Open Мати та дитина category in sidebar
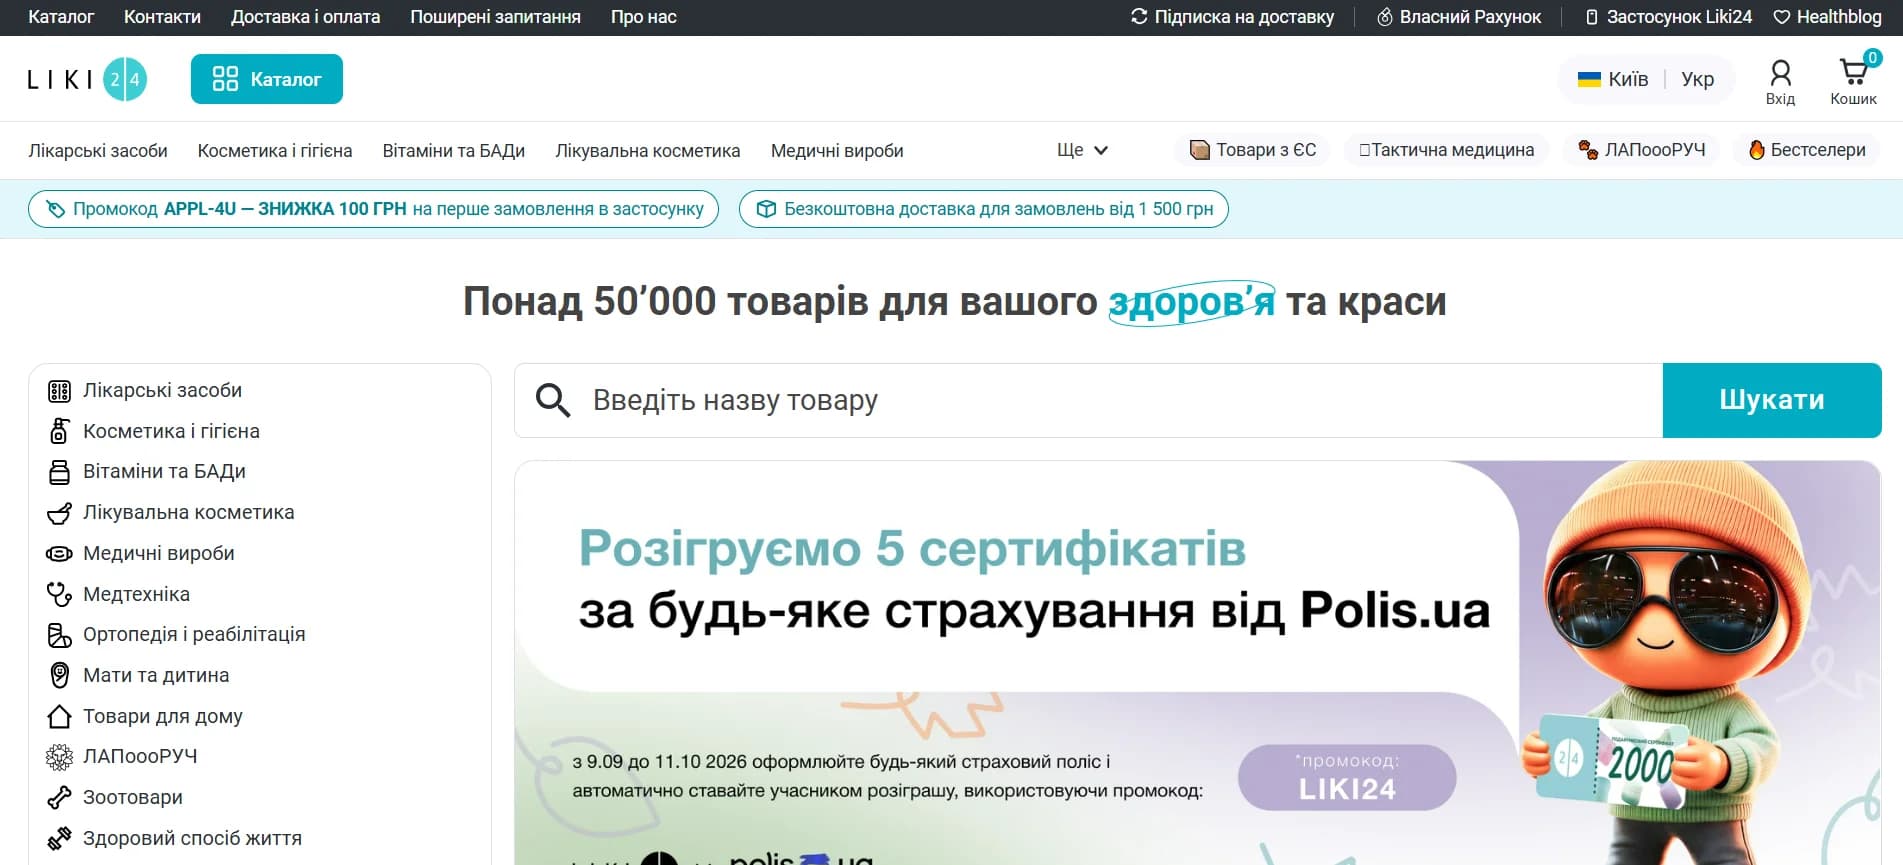1903x865 pixels. click(156, 675)
